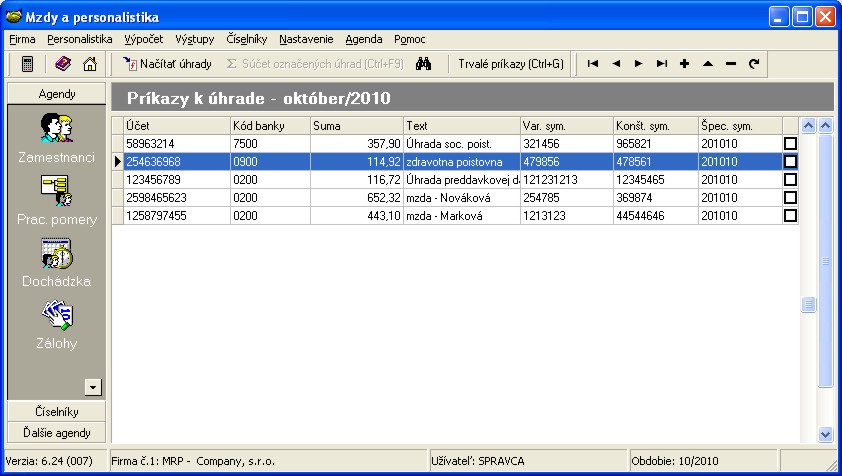Click the scrollbar down arrow

(x=825, y=434)
